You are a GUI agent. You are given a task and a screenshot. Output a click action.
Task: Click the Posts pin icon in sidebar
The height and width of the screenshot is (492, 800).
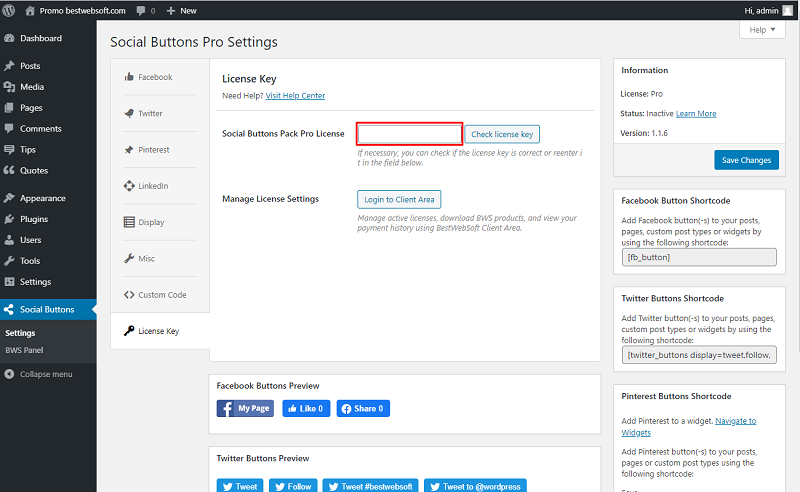9,66
